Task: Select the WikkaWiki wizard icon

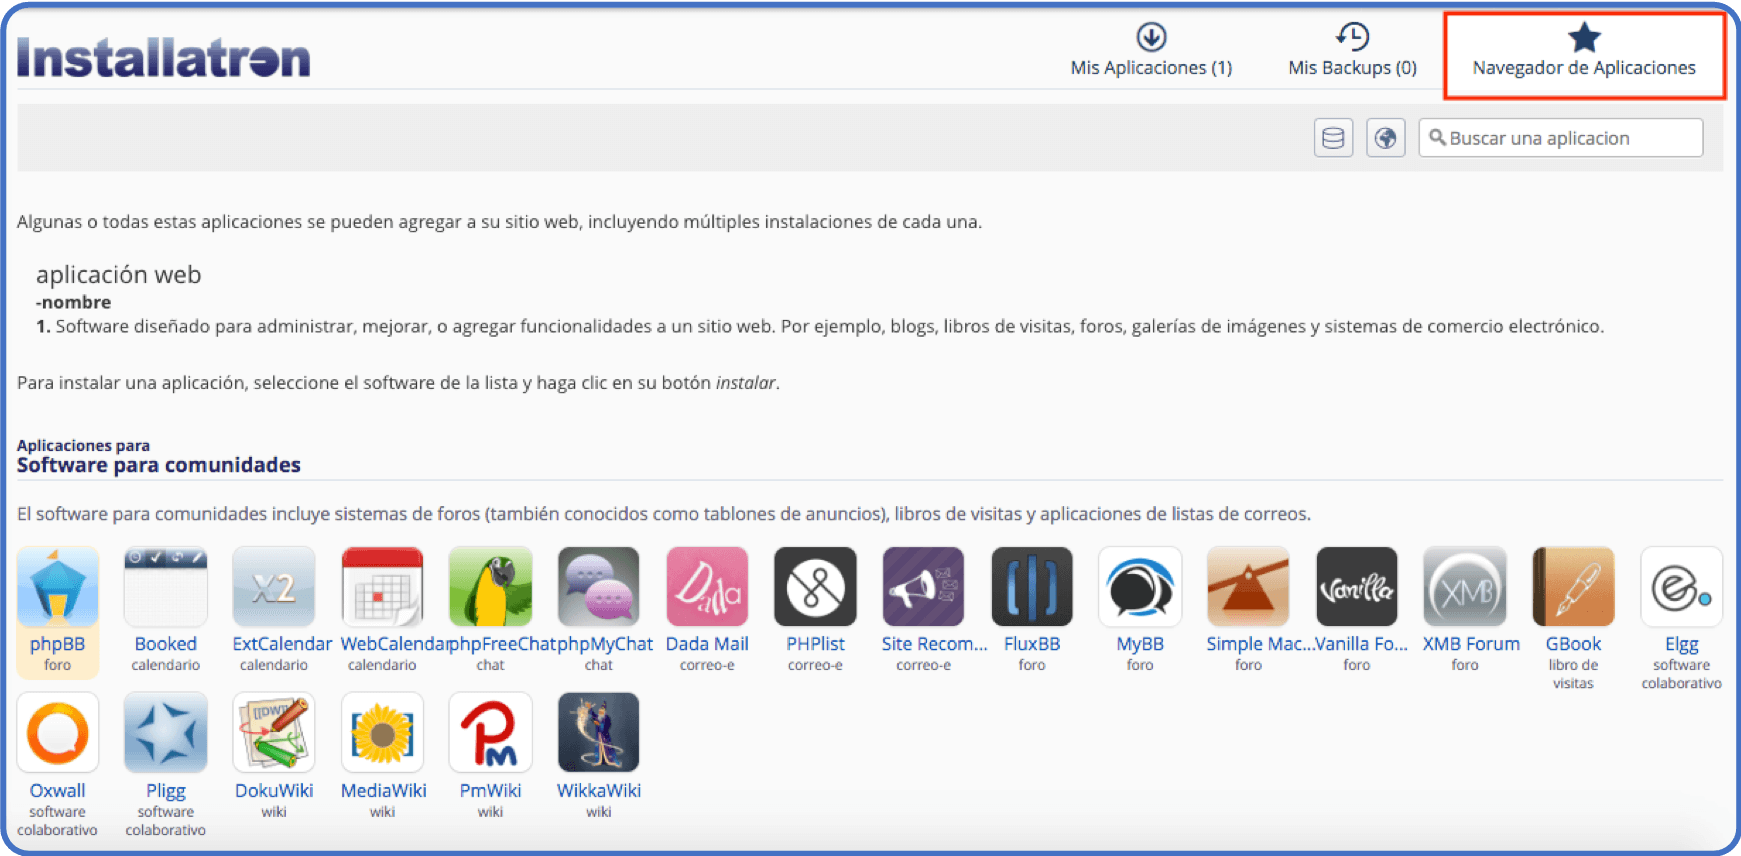Action: (x=599, y=733)
